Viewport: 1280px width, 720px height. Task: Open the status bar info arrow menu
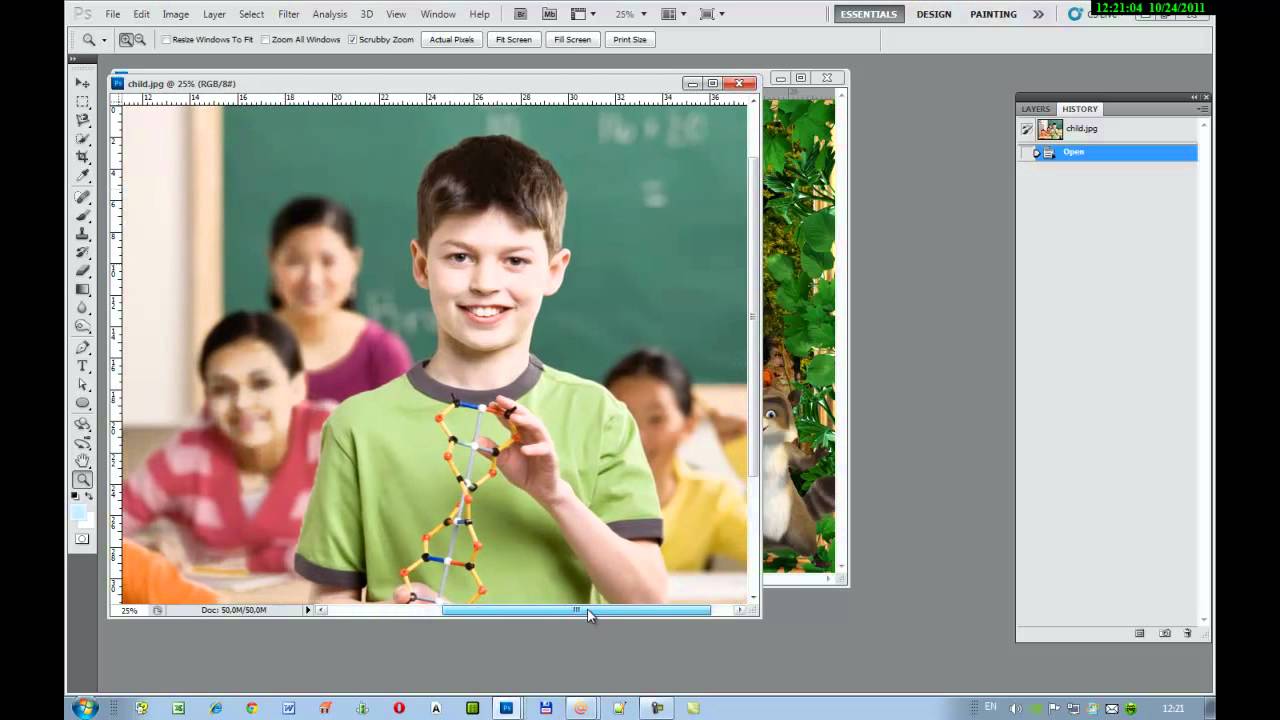[308, 610]
